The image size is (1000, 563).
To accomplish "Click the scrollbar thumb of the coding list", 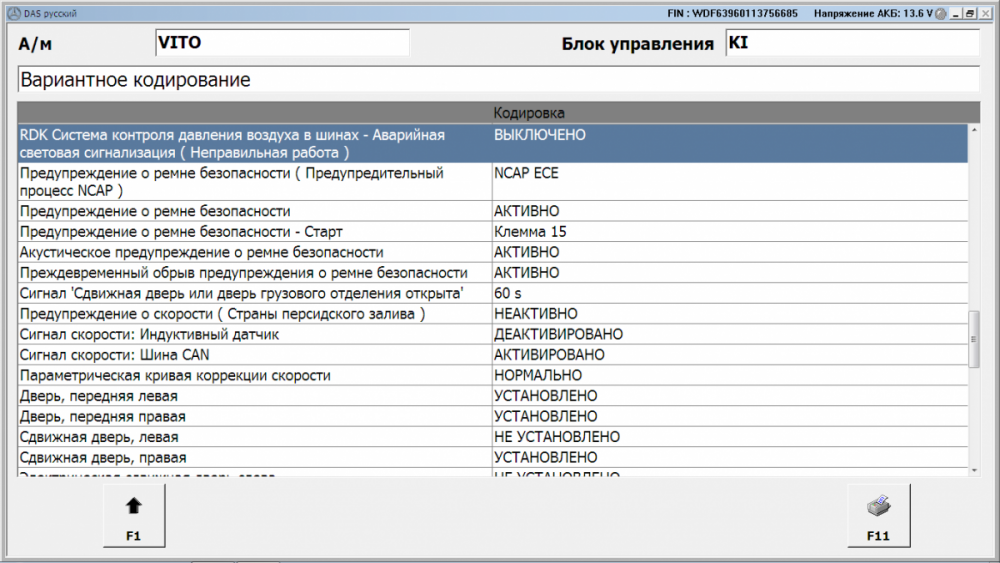I will point(974,339).
